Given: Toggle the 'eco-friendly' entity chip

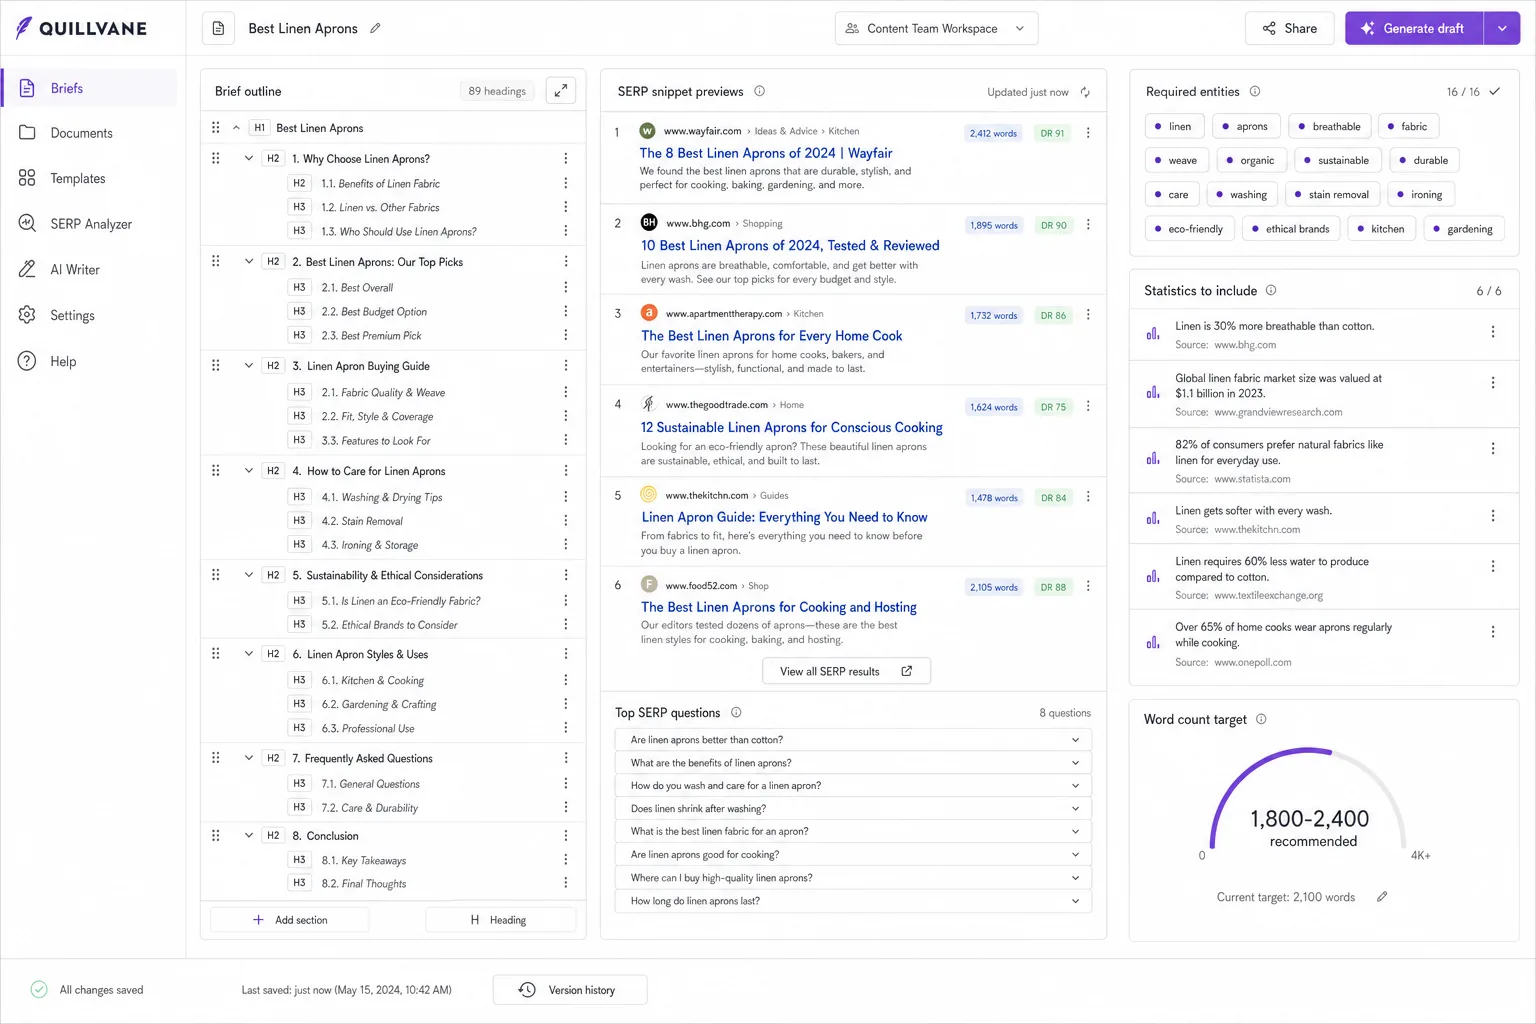Looking at the screenshot, I should coord(1188,229).
